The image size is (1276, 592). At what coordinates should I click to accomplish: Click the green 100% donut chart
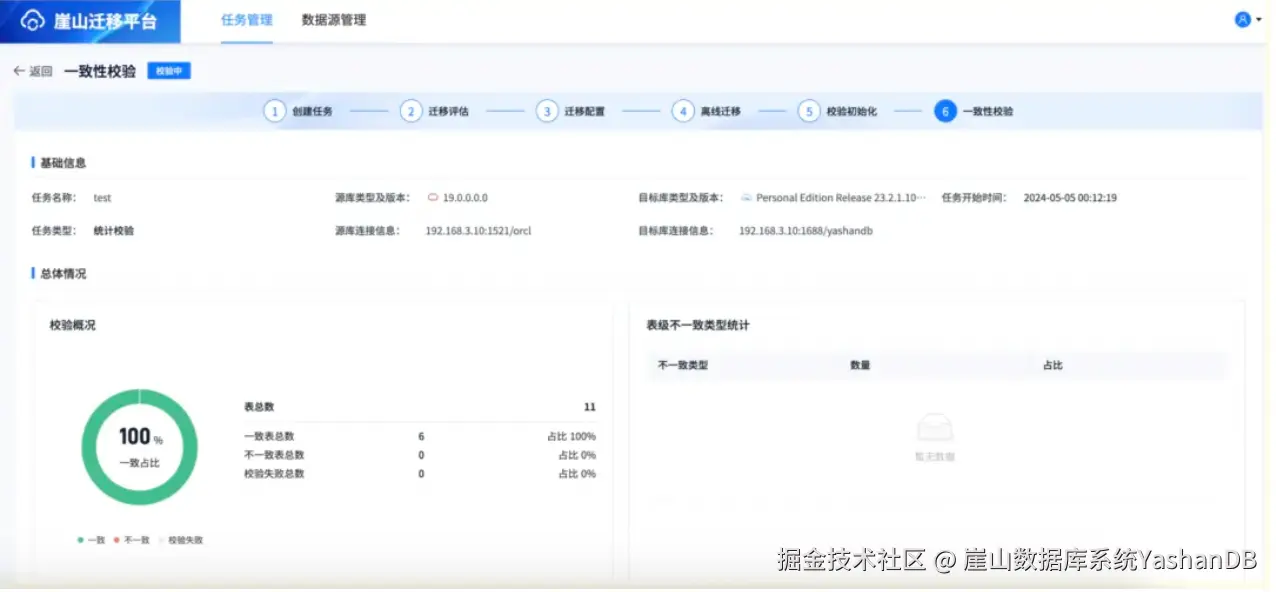[x=139, y=447]
